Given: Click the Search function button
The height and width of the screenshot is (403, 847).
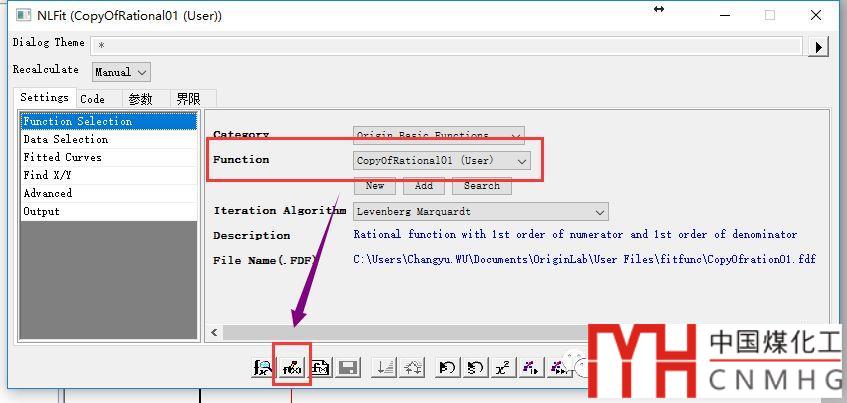Looking at the screenshot, I should click(482, 186).
